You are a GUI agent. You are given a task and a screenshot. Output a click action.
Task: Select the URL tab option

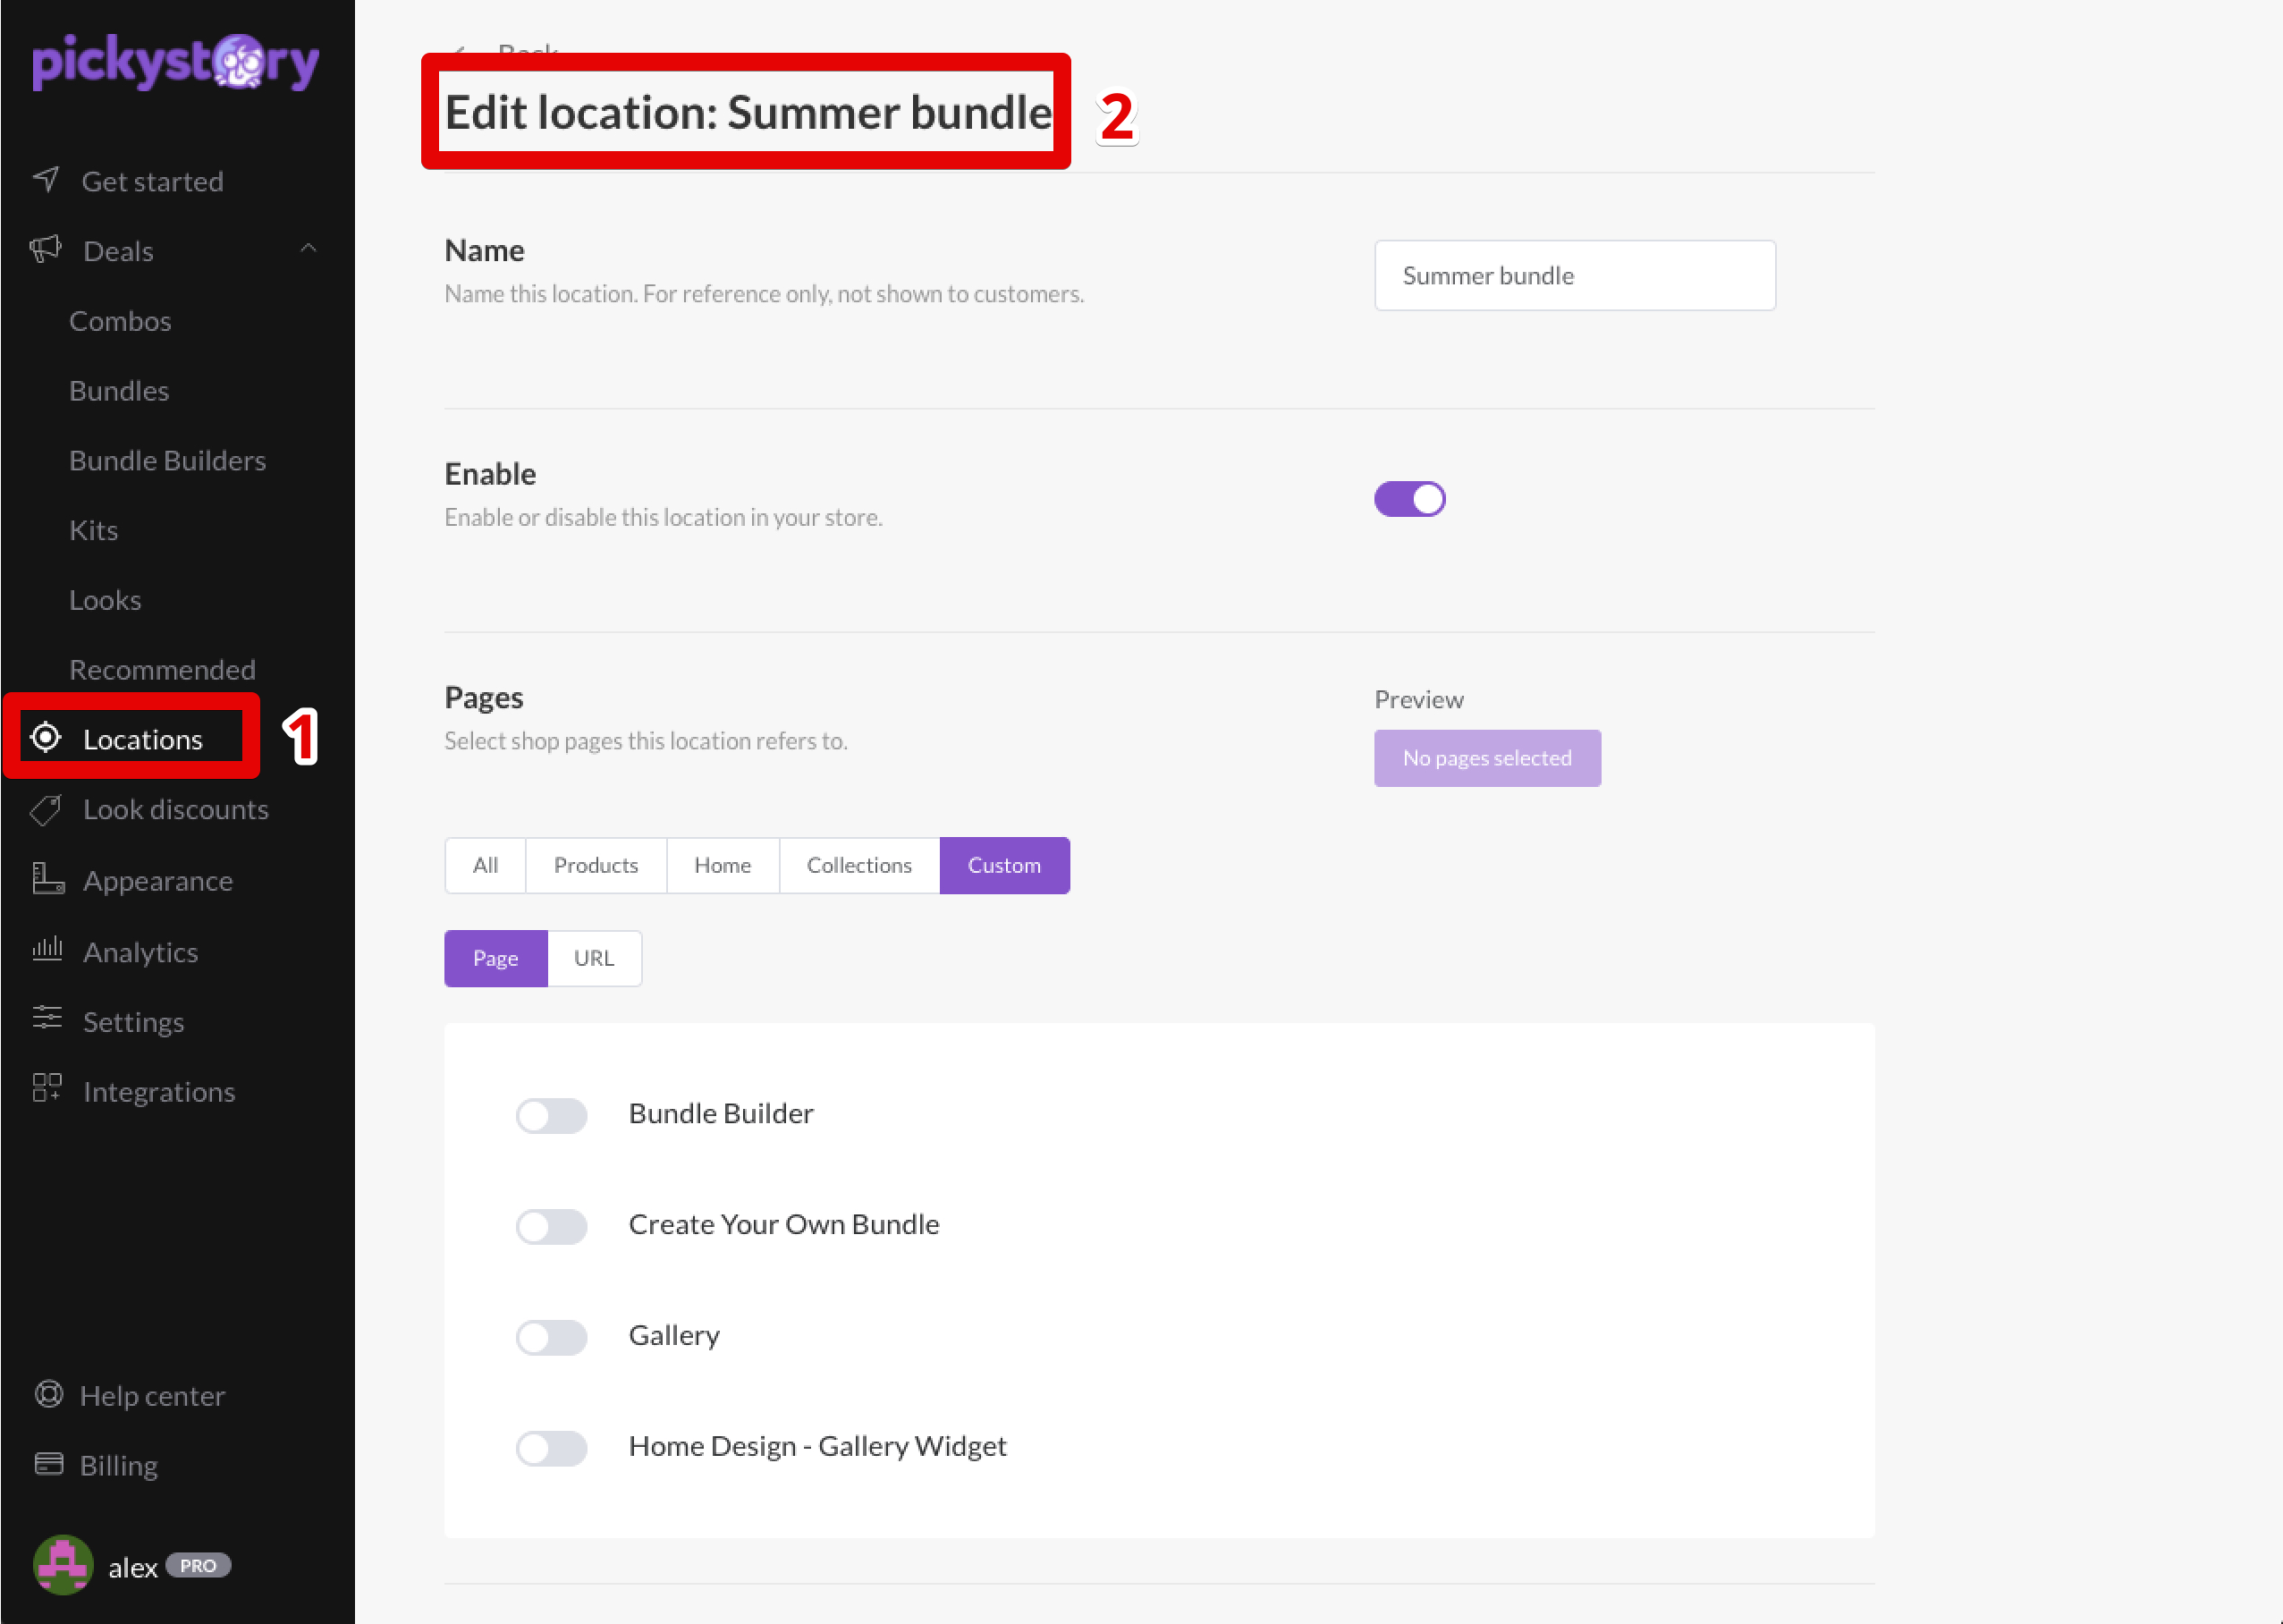594,958
